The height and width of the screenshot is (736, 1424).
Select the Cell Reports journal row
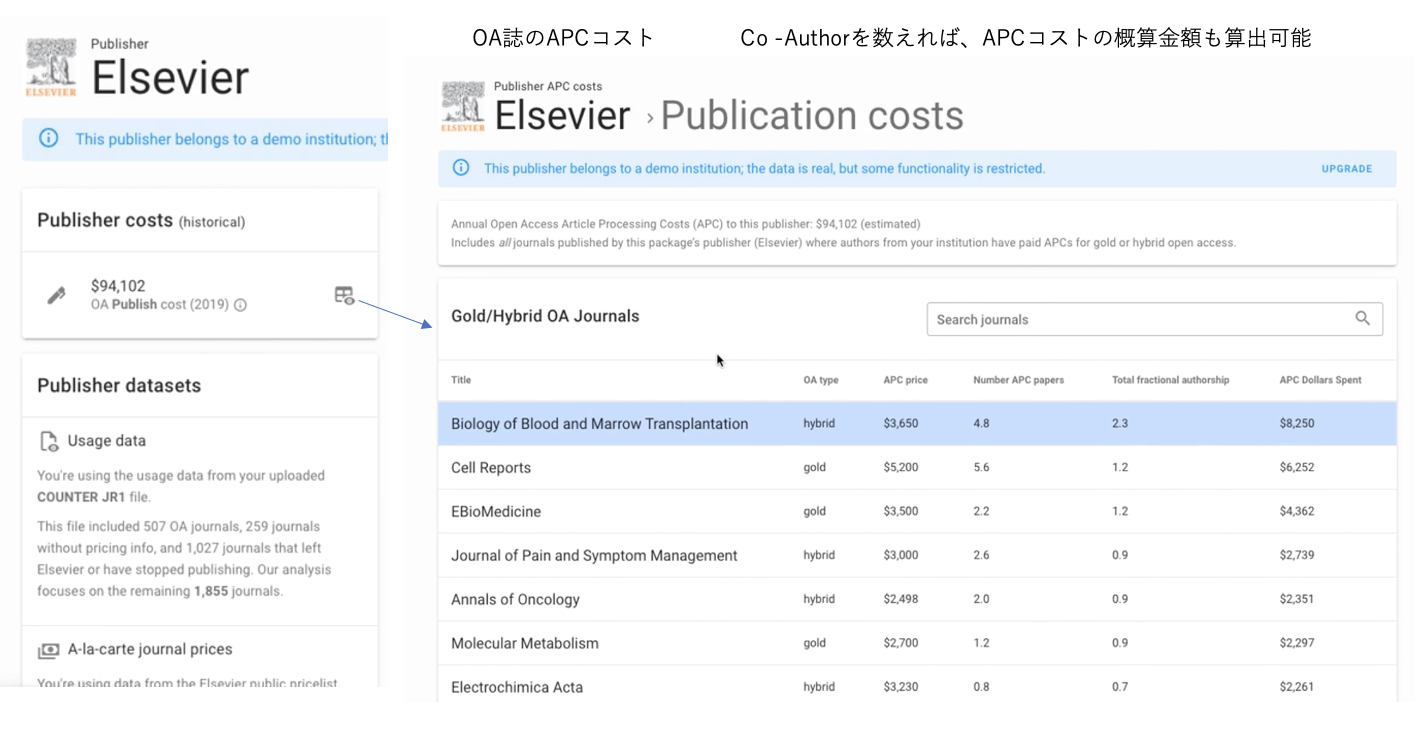pos(917,468)
